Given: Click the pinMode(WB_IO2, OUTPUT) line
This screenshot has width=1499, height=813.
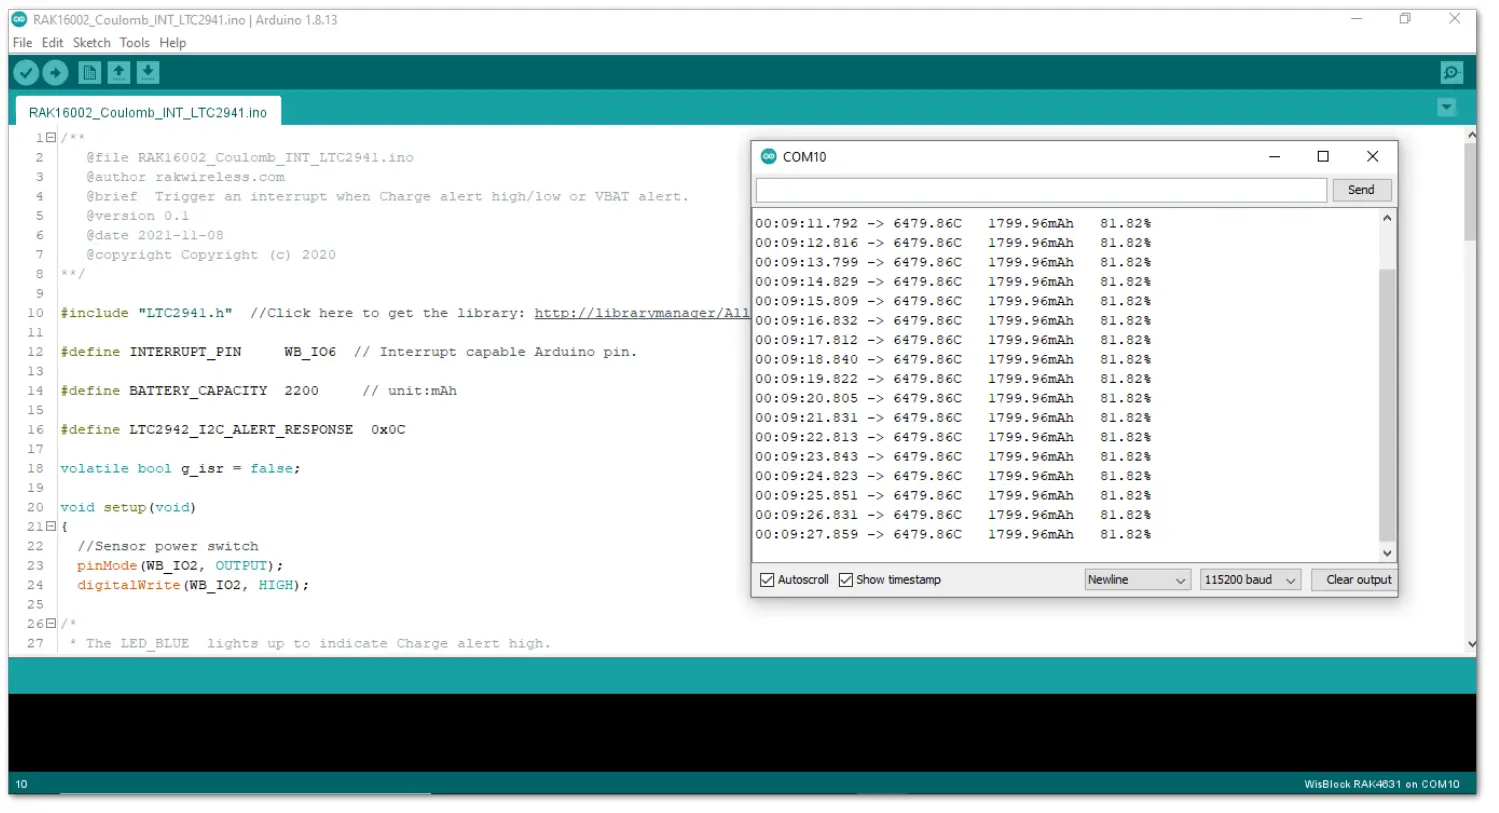Looking at the screenshot, I should coord(180,566).
